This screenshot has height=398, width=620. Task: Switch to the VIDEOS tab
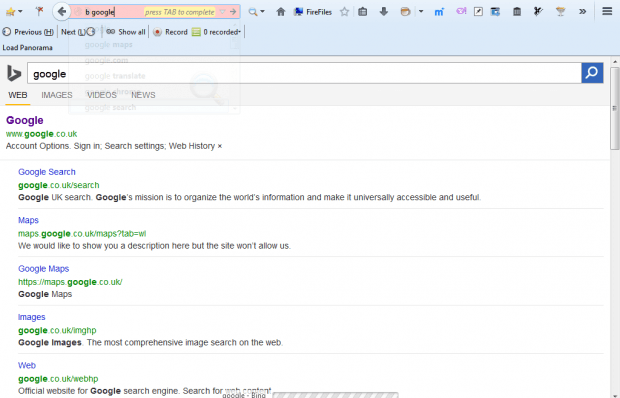point(102,95)
